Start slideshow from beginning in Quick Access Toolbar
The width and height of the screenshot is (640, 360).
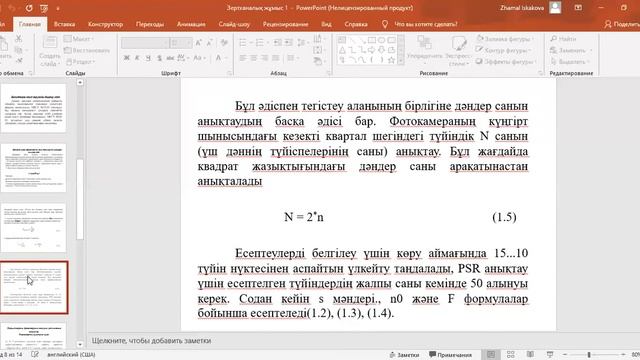(44, 8)
